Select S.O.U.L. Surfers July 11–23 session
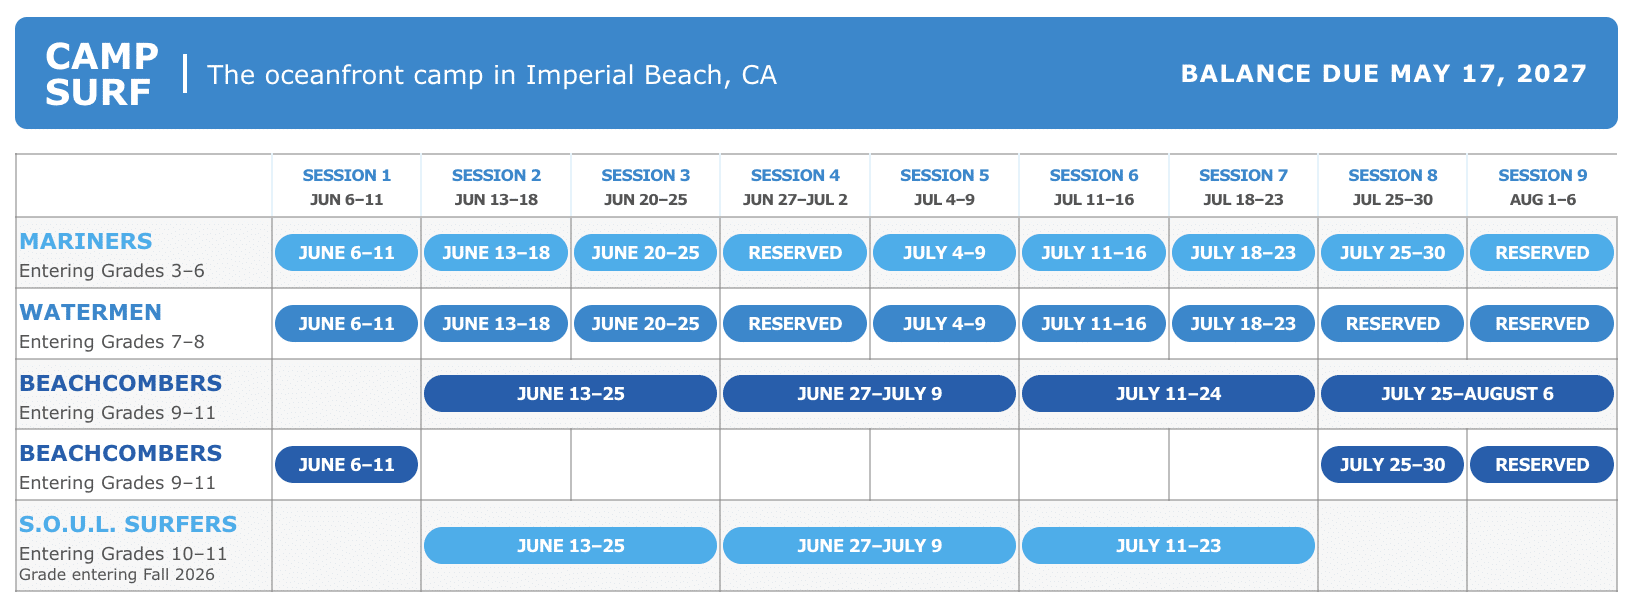Viewport: 1634px width, 614px height. (x=1168, y=546)
